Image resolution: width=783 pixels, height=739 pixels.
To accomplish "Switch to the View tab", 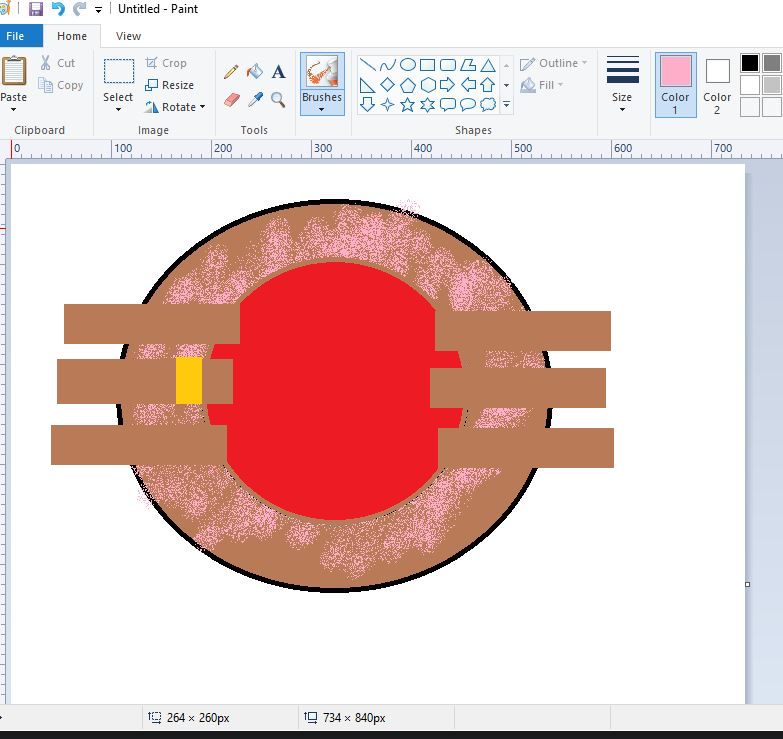I will pos(128,36).
